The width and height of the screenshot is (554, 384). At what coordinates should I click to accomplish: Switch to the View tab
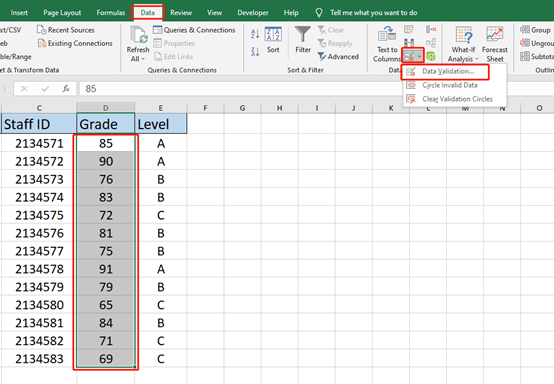point(214,13)
